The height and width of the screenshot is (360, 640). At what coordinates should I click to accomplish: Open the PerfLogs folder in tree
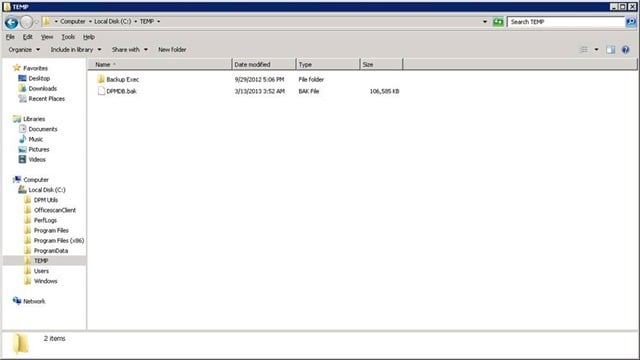click(45, 220)
